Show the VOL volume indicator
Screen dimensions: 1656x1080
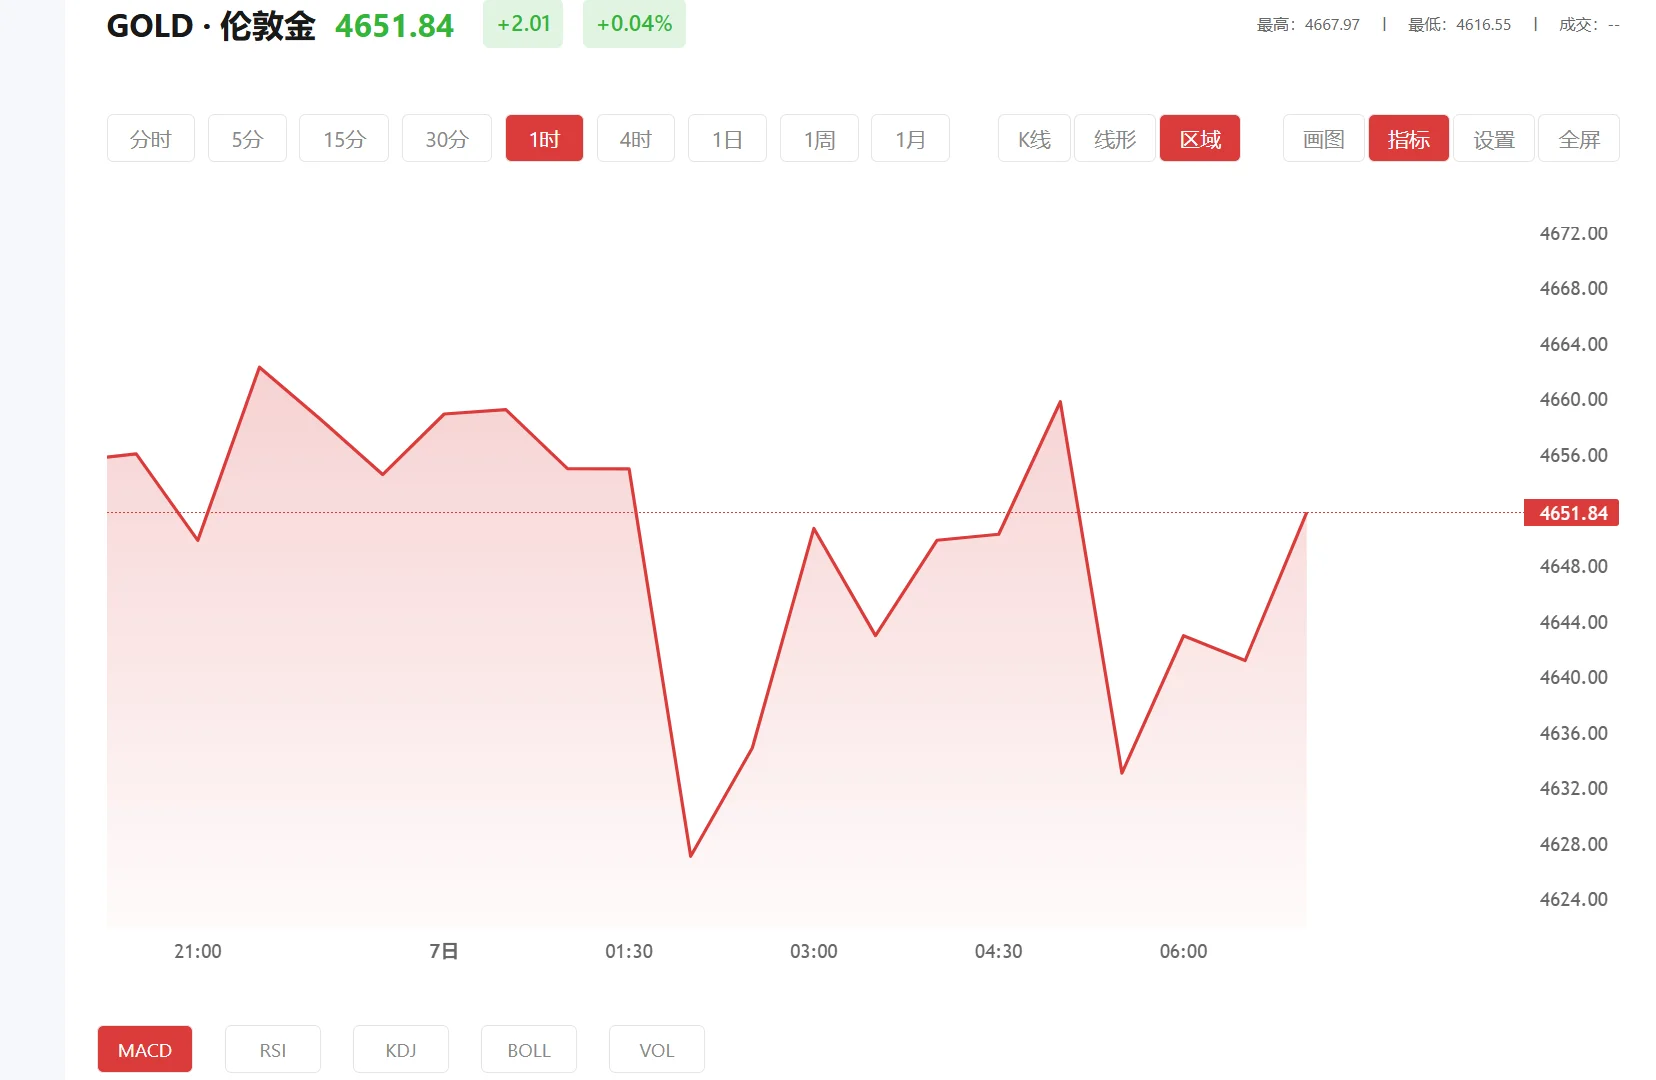click(656, 1049)
